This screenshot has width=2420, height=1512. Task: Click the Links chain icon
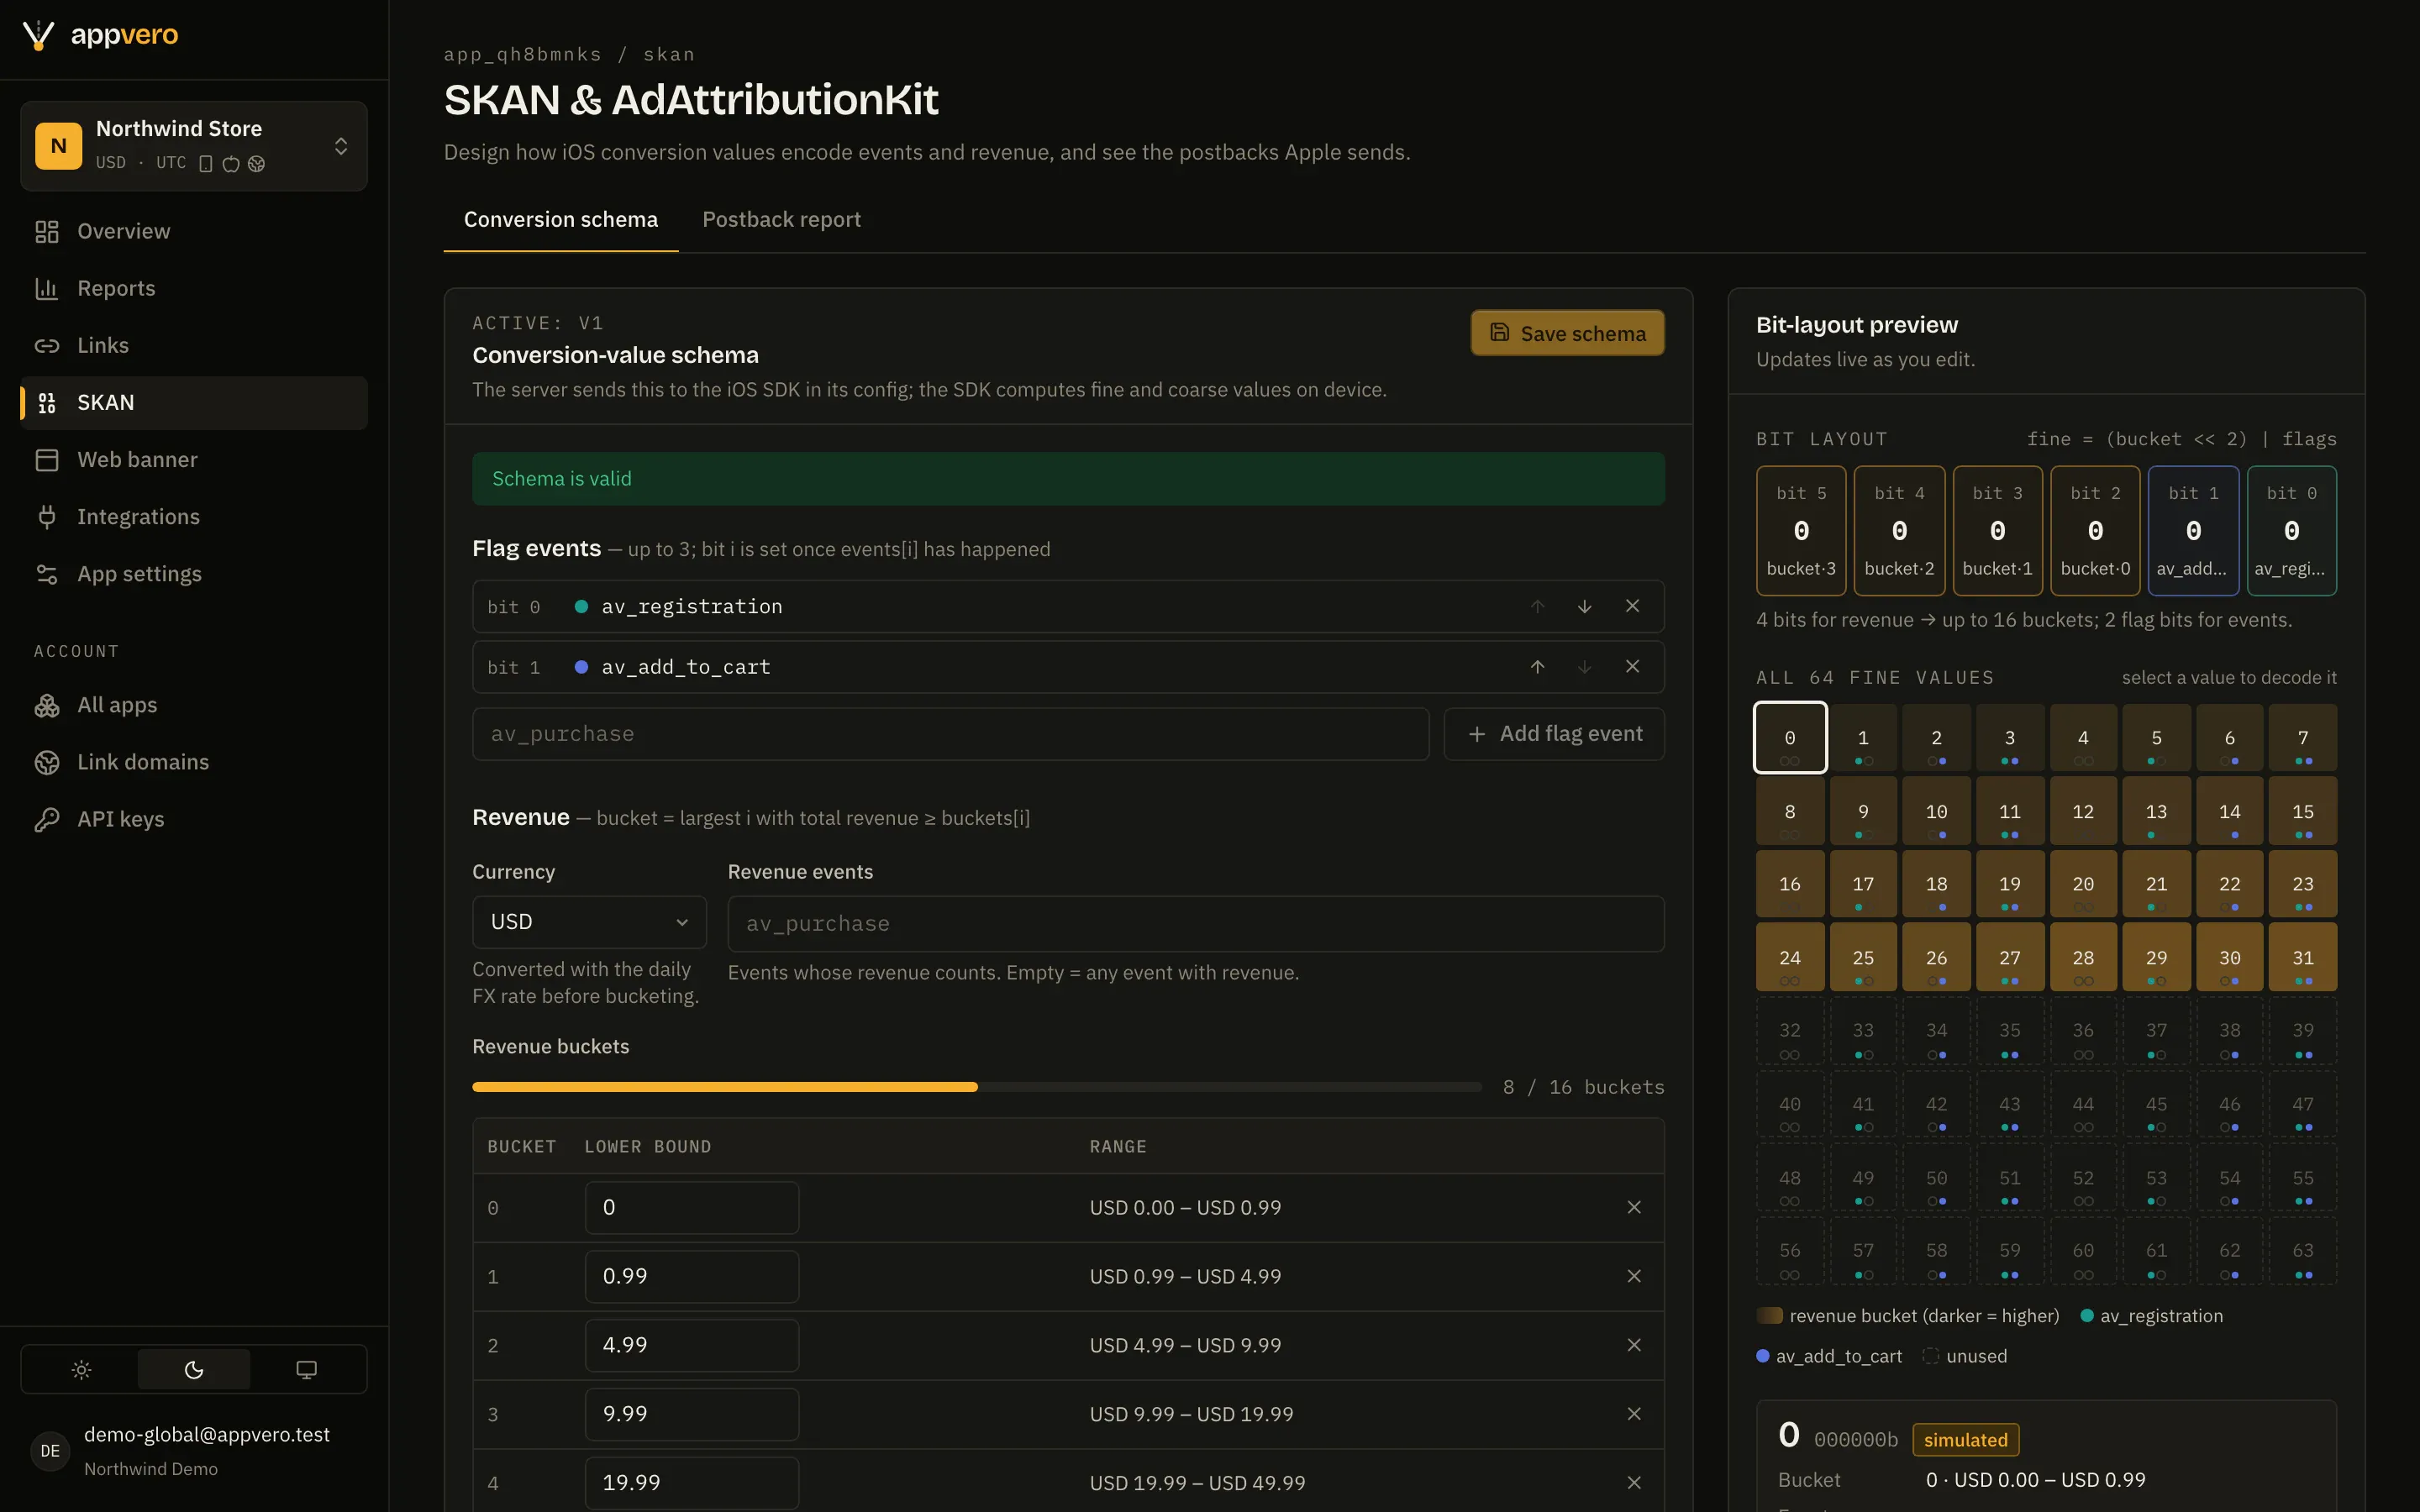point(47,346)
